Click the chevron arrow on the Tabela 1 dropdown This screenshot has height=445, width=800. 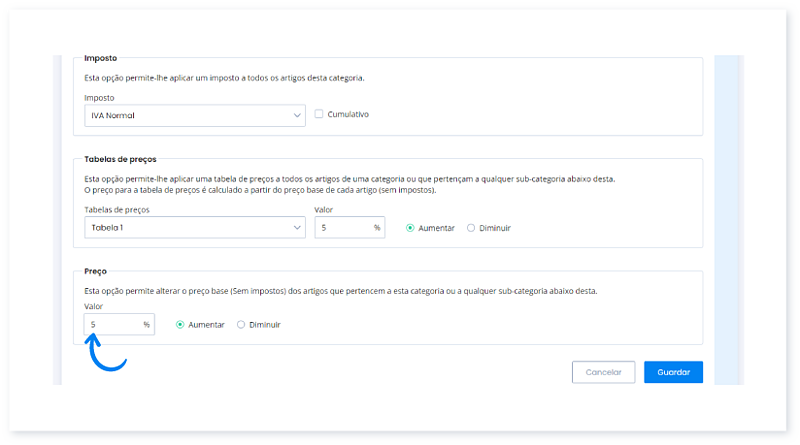tap(297, 227)
